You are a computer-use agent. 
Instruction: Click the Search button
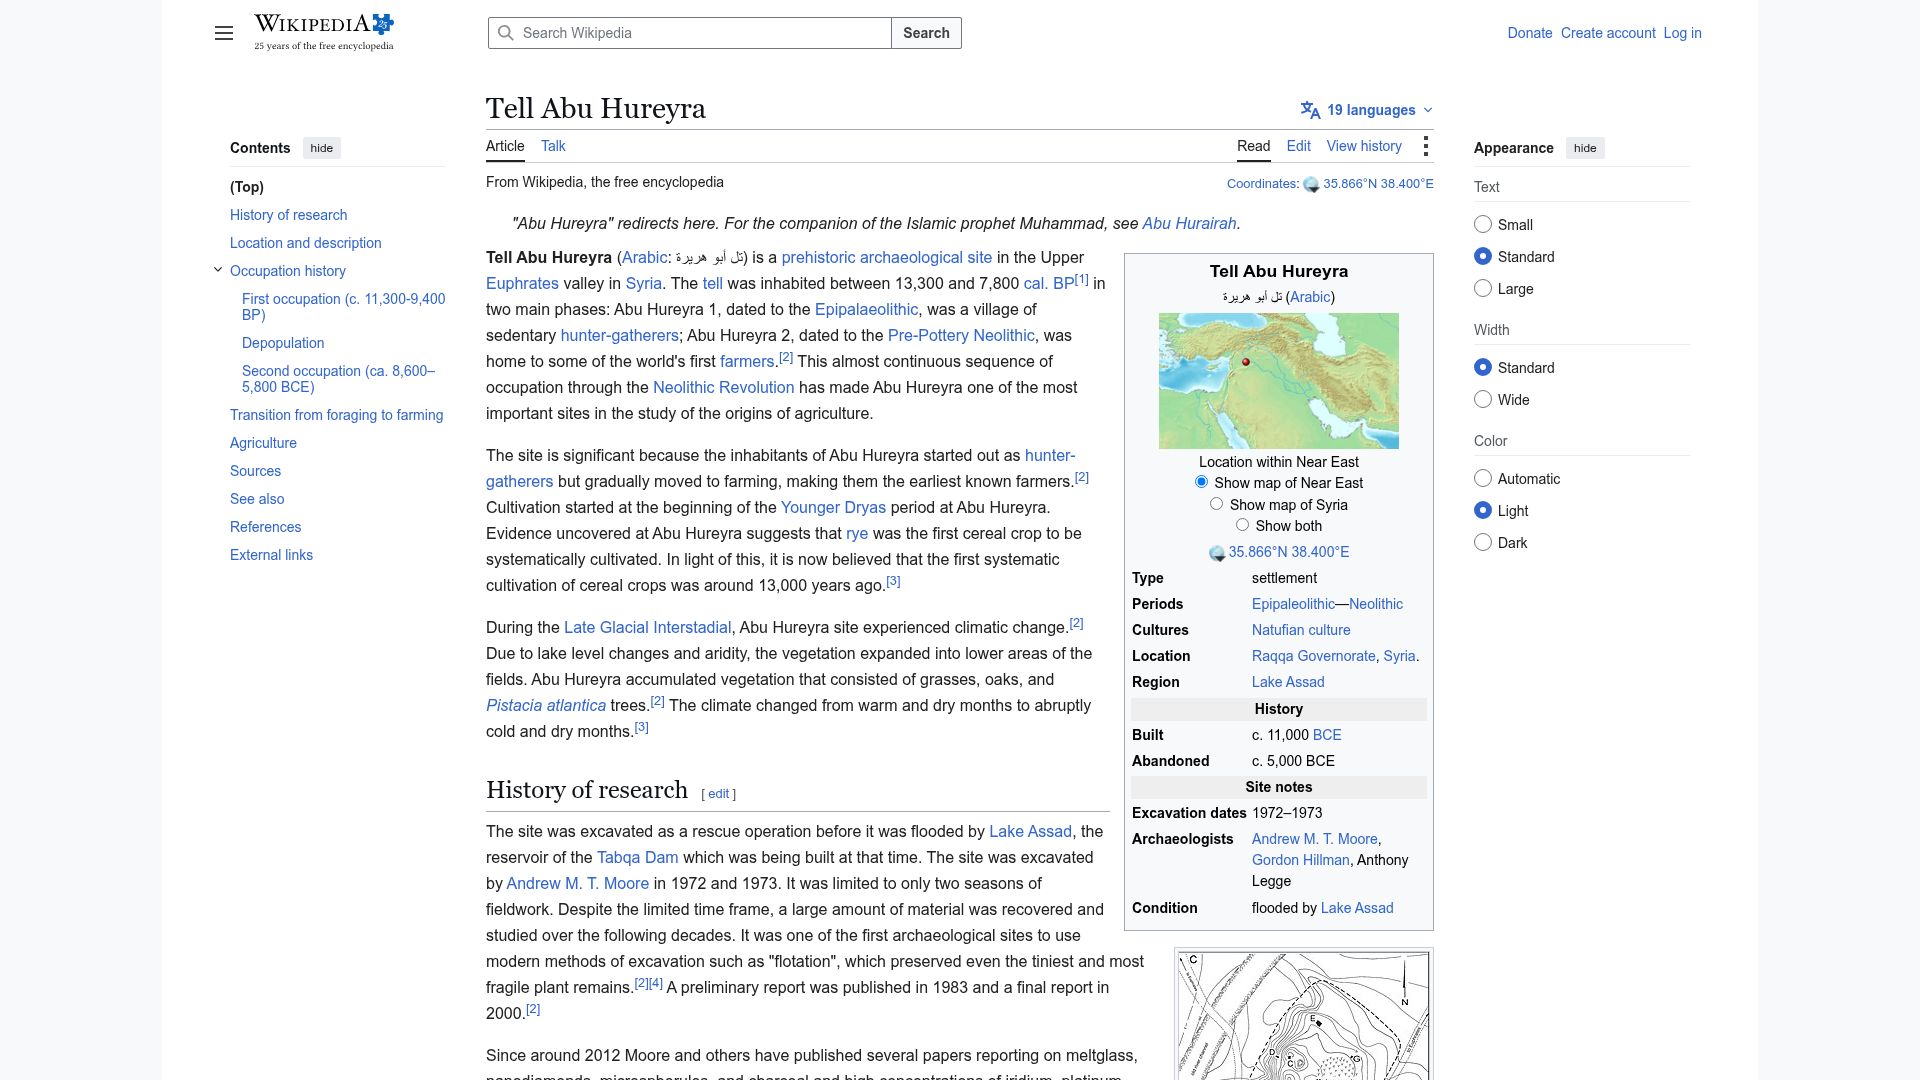[x=926, y=33]
